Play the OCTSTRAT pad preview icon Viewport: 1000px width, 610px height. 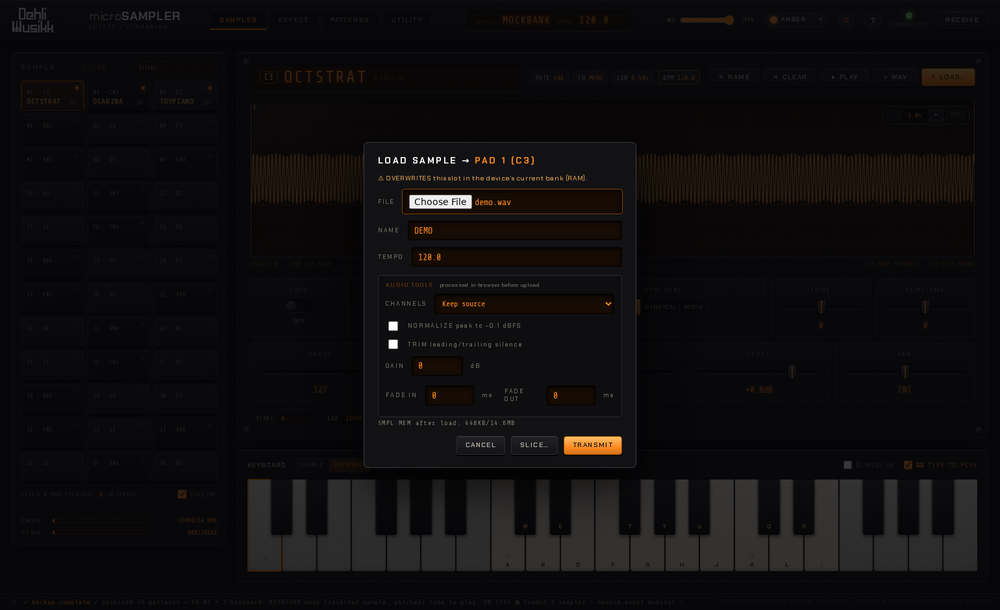74,102
